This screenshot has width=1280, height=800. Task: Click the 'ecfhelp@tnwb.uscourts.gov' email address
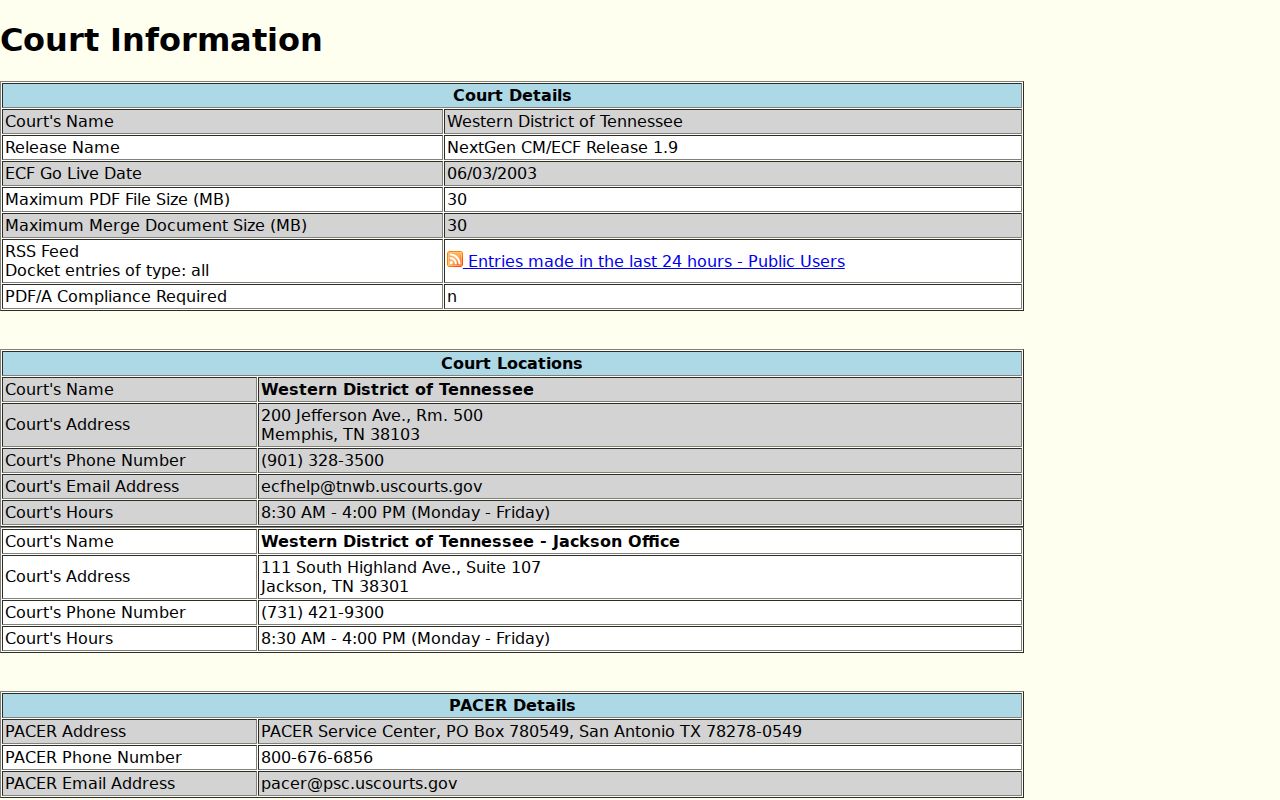372,486
